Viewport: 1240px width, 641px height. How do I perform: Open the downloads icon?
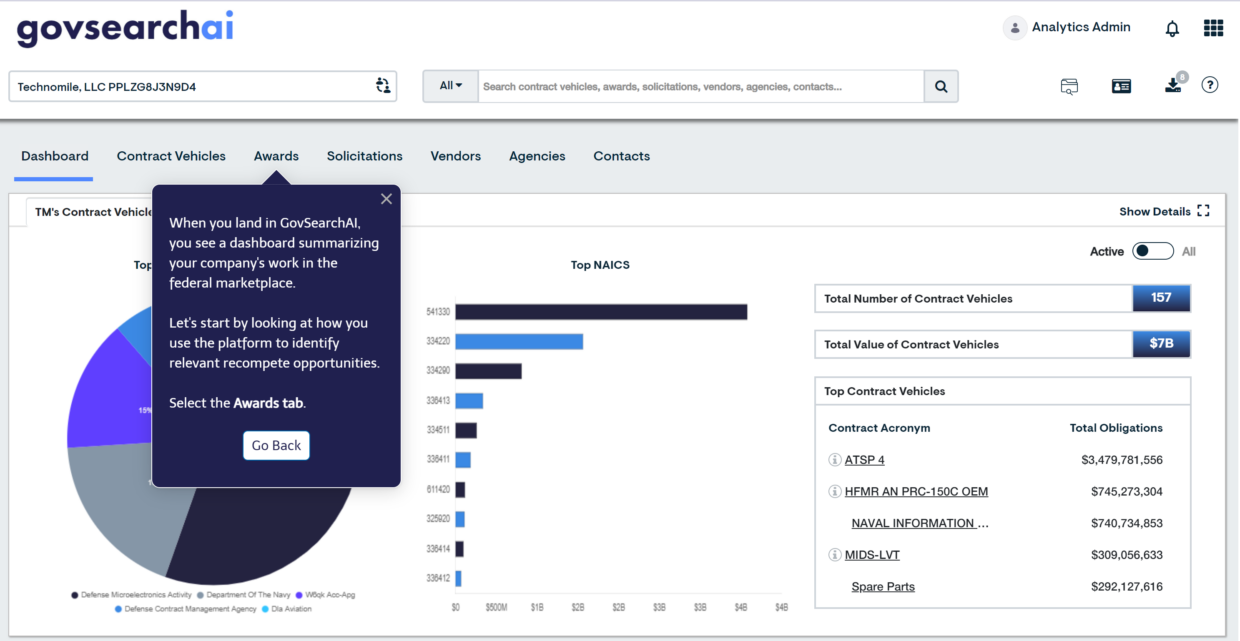(1174, 85)
